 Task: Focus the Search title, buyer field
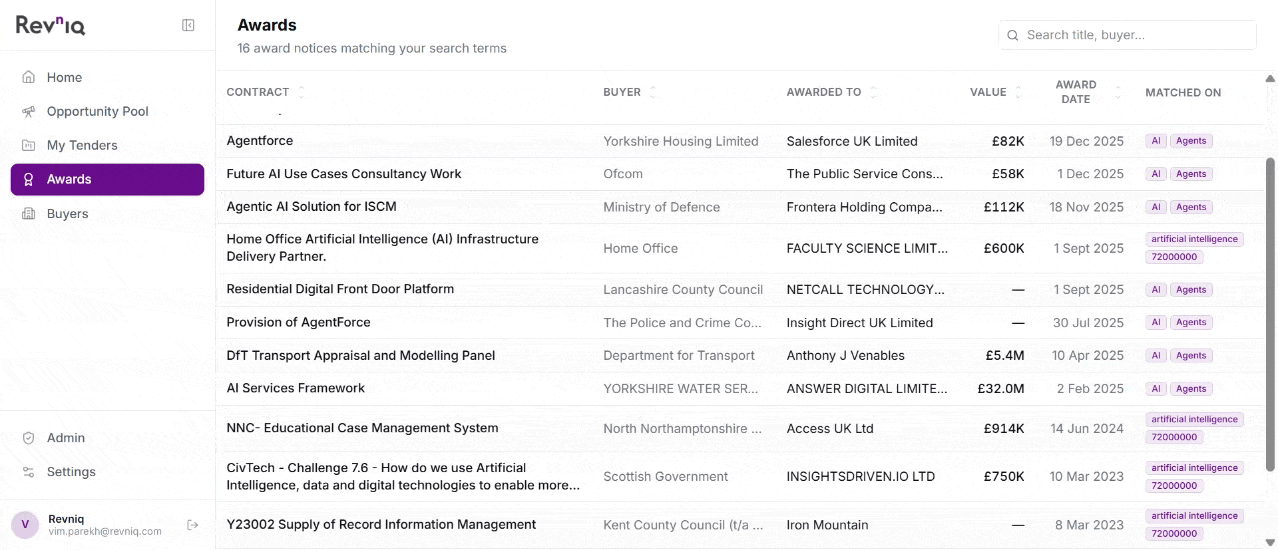coord(1127,35)
